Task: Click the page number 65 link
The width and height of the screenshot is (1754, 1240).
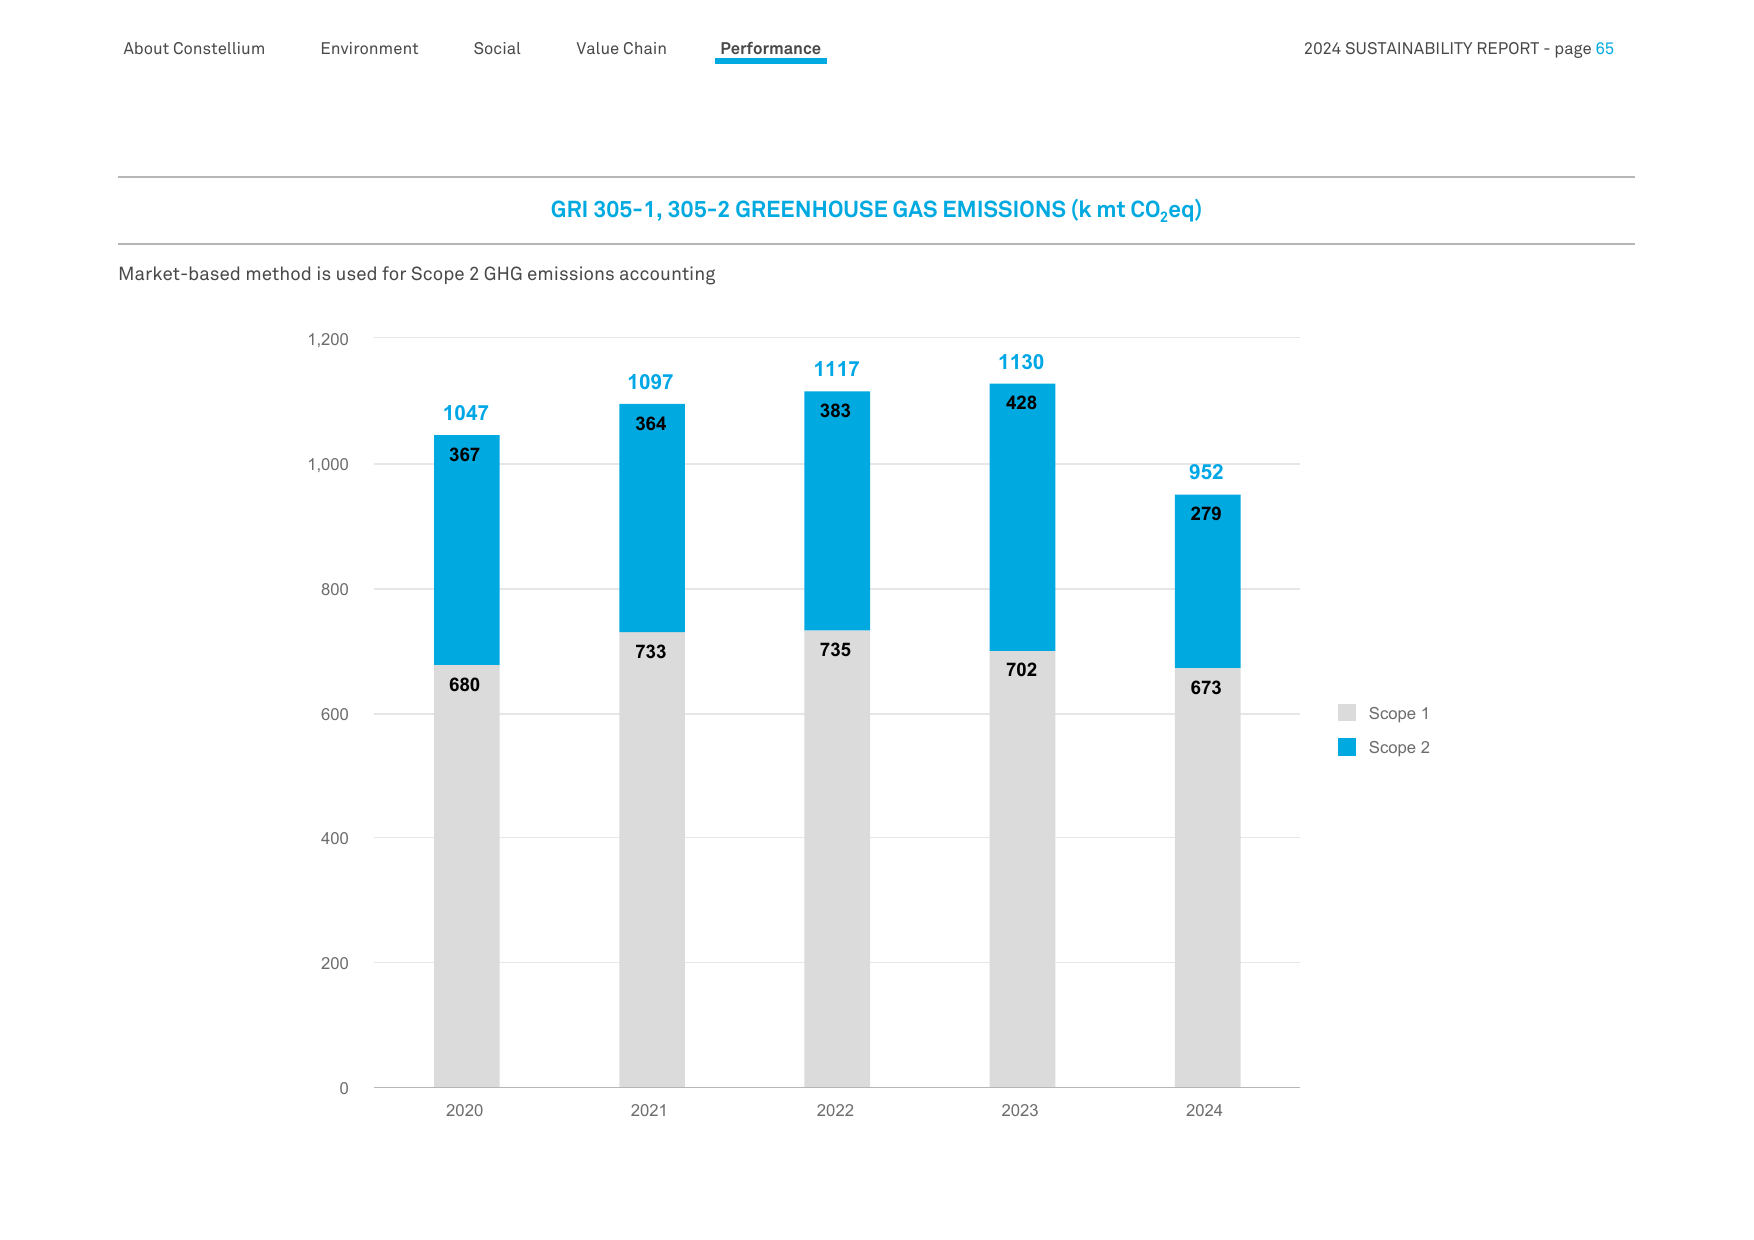Action: (x=1604, y=48)
